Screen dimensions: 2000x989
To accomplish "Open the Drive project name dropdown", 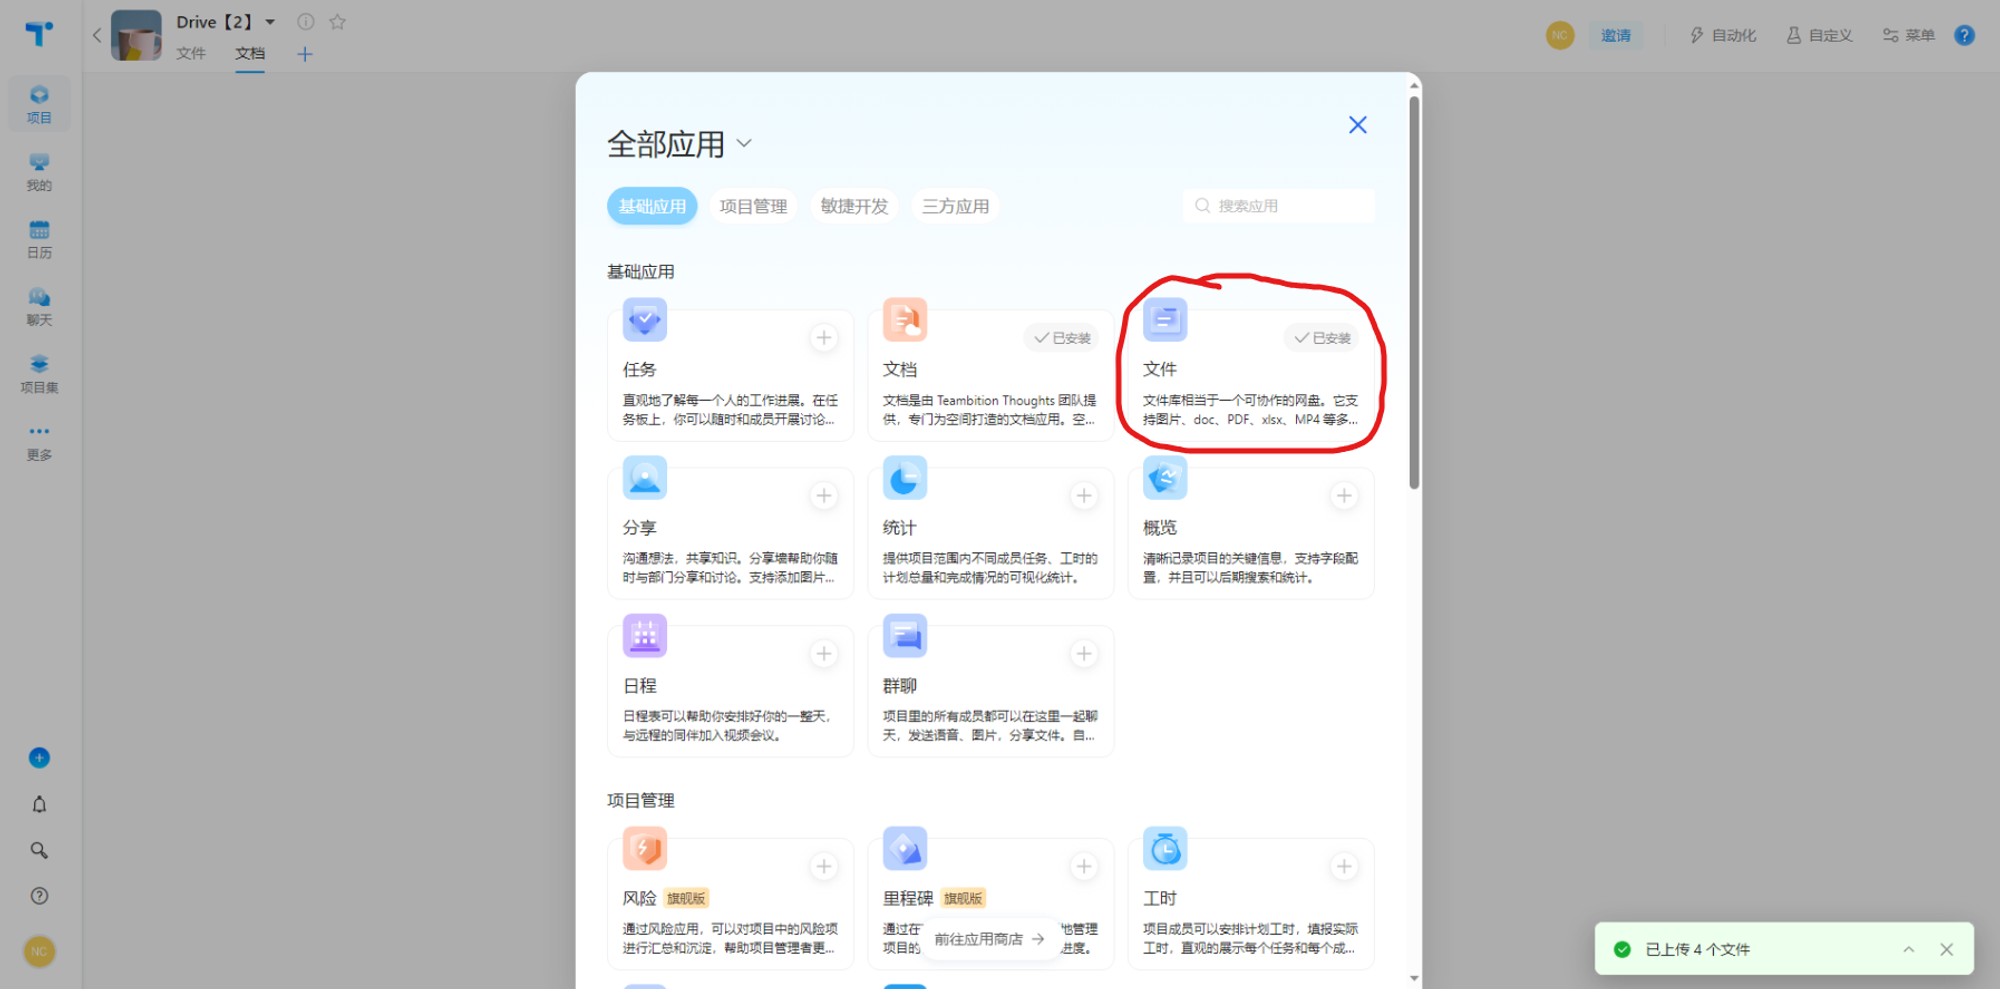I will pyautogui.click(x=270, y=22).
